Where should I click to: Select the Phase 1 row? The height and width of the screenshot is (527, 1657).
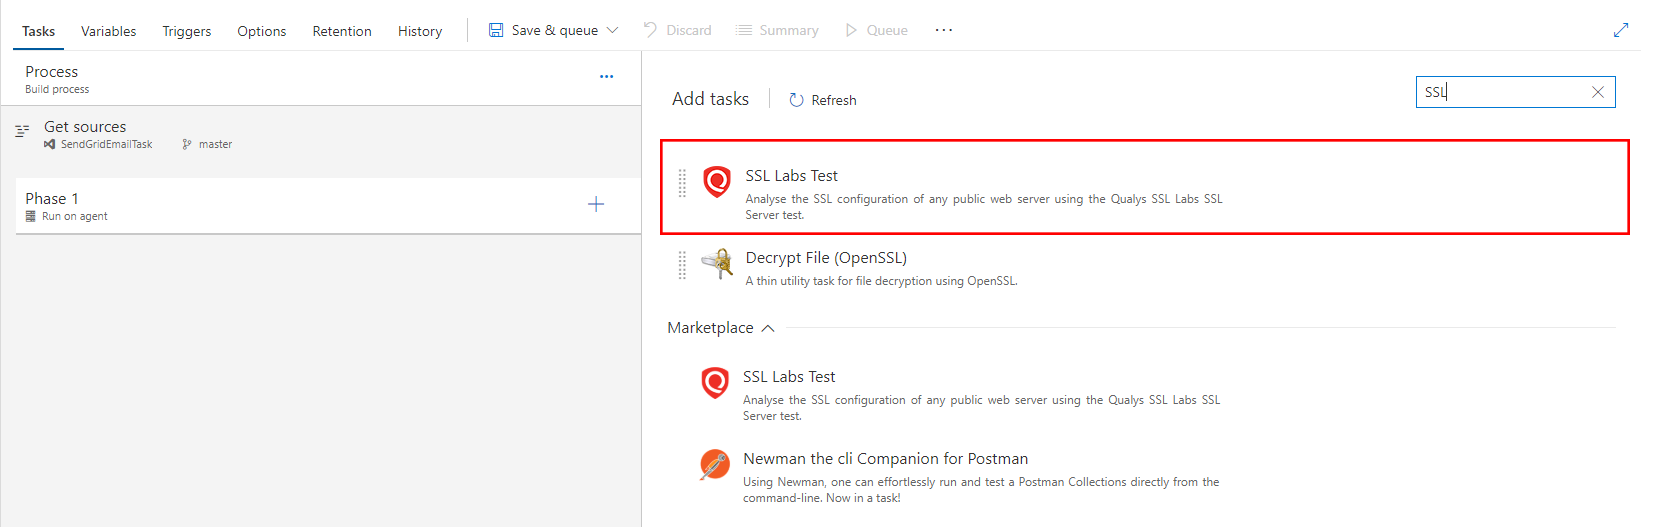point(328,206)
